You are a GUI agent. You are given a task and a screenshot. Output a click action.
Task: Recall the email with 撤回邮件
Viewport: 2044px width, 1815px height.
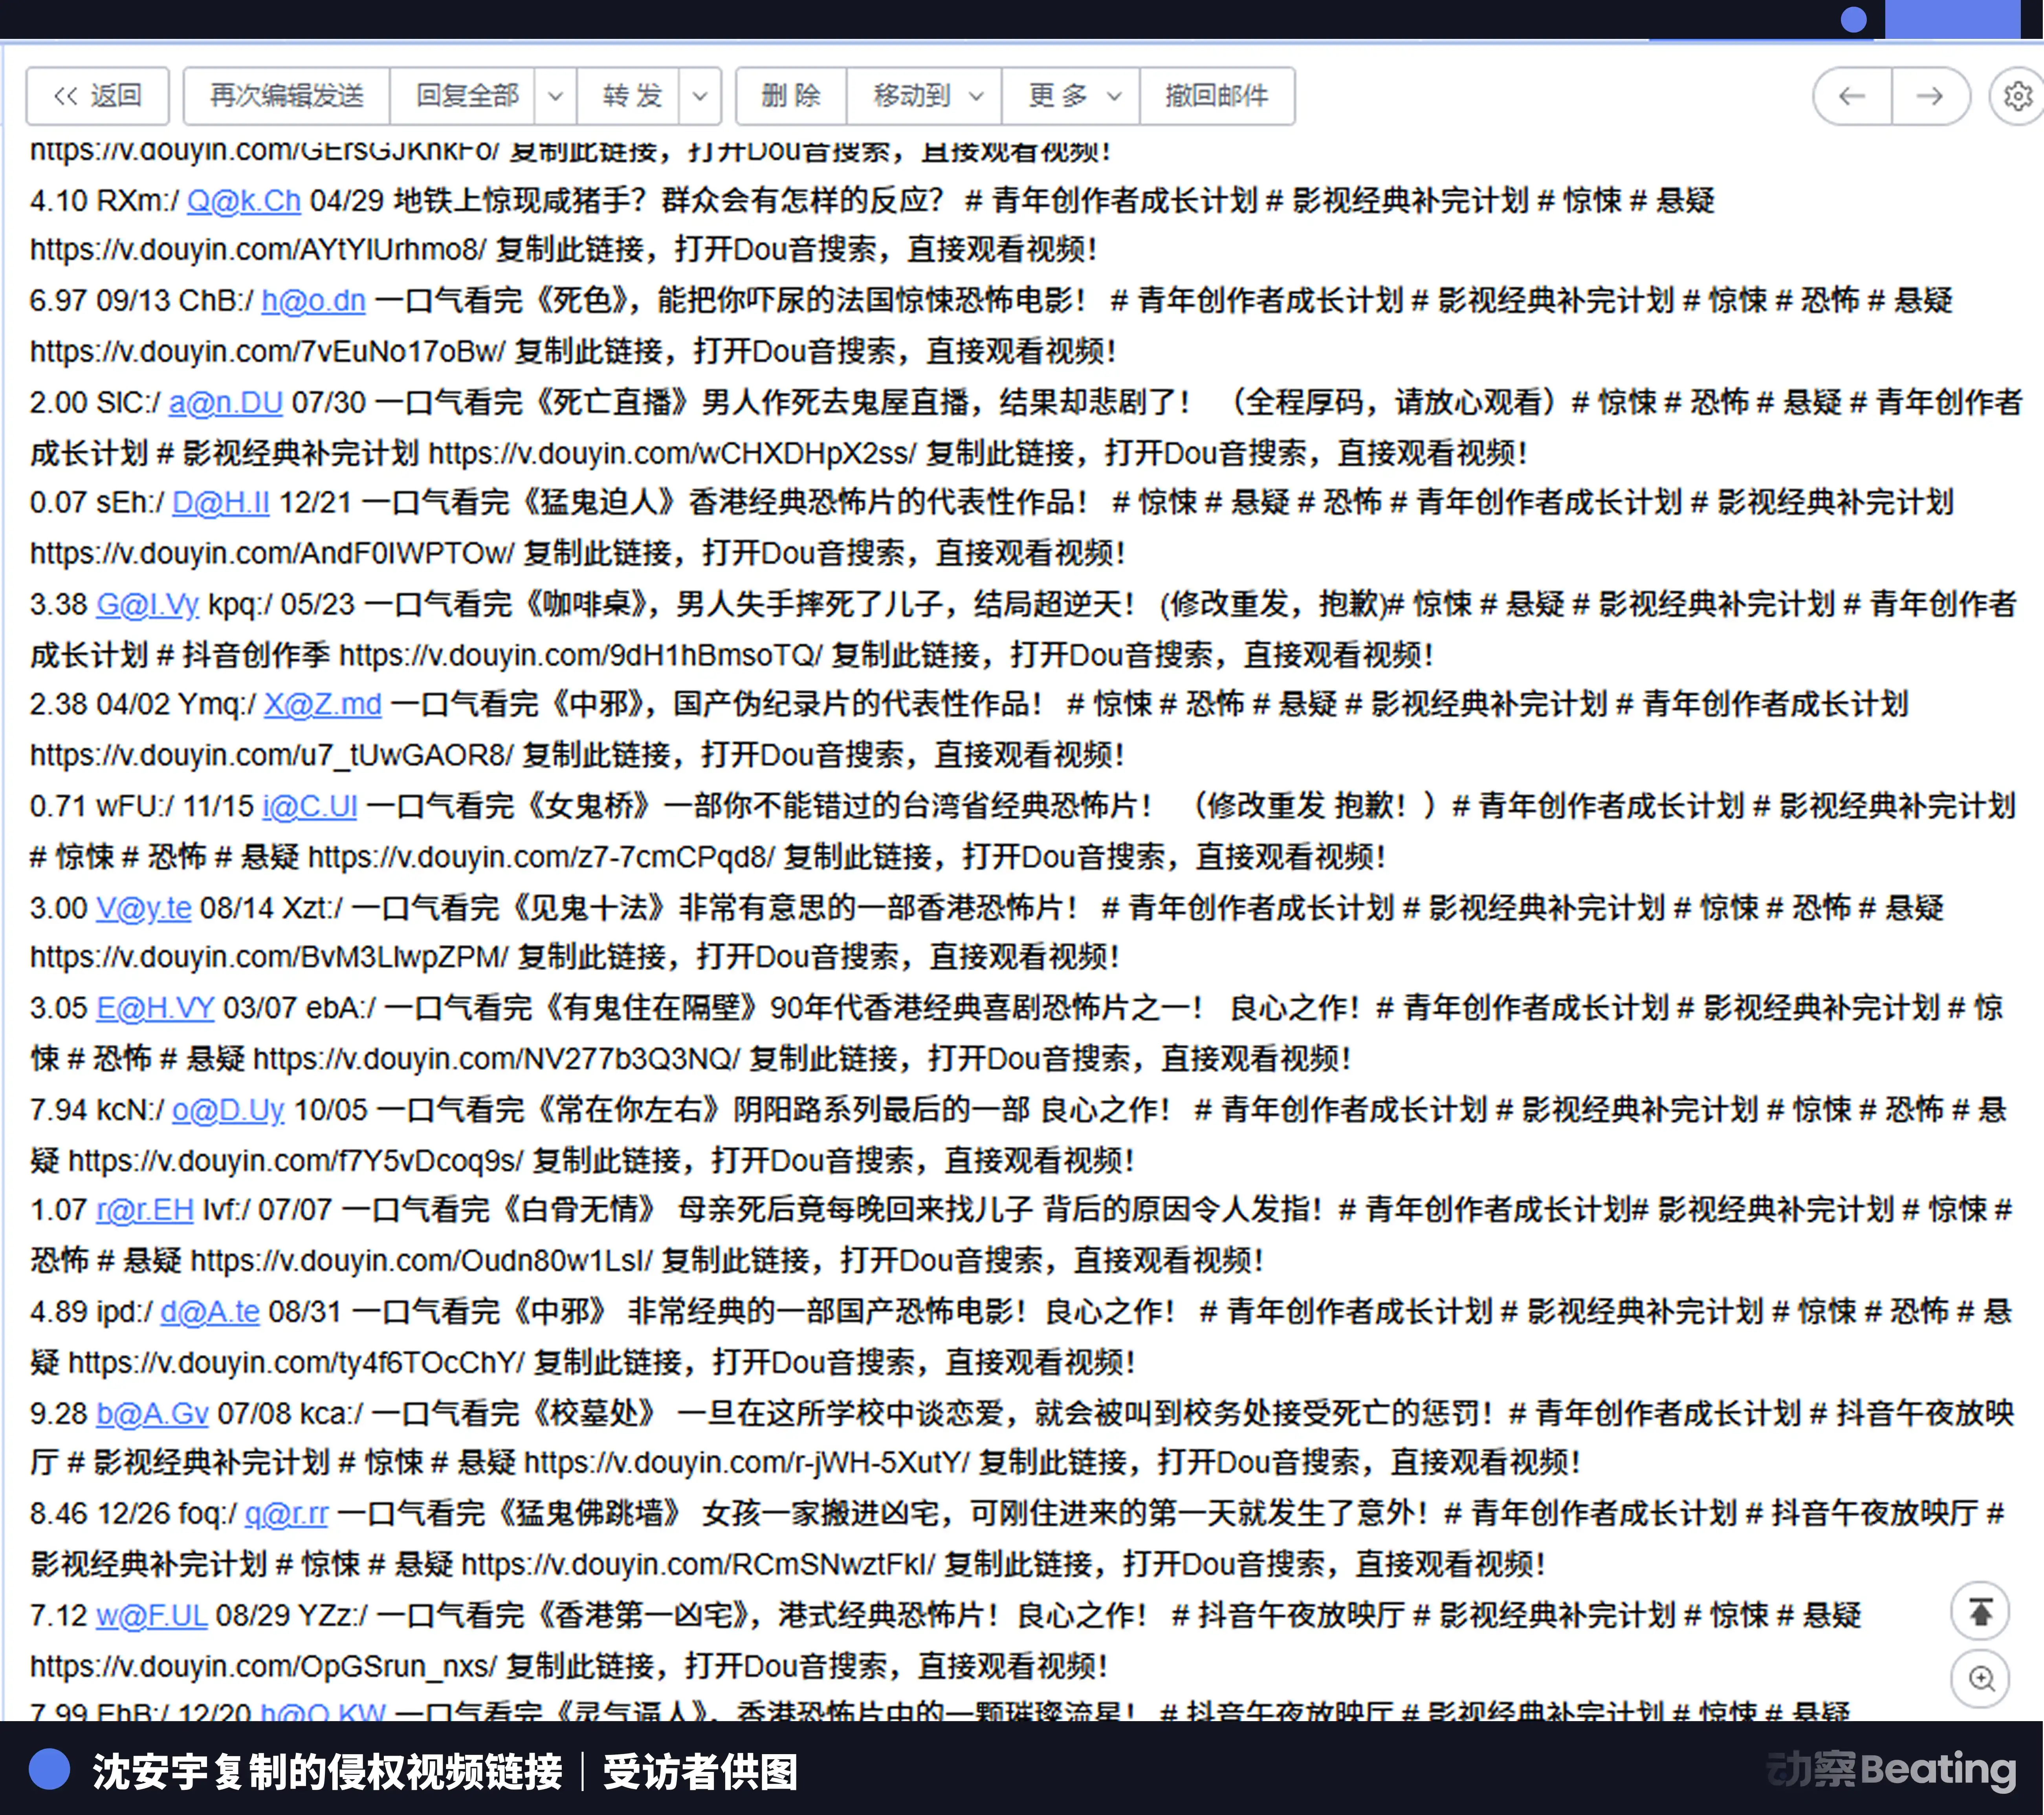[x=1217, y=96]
